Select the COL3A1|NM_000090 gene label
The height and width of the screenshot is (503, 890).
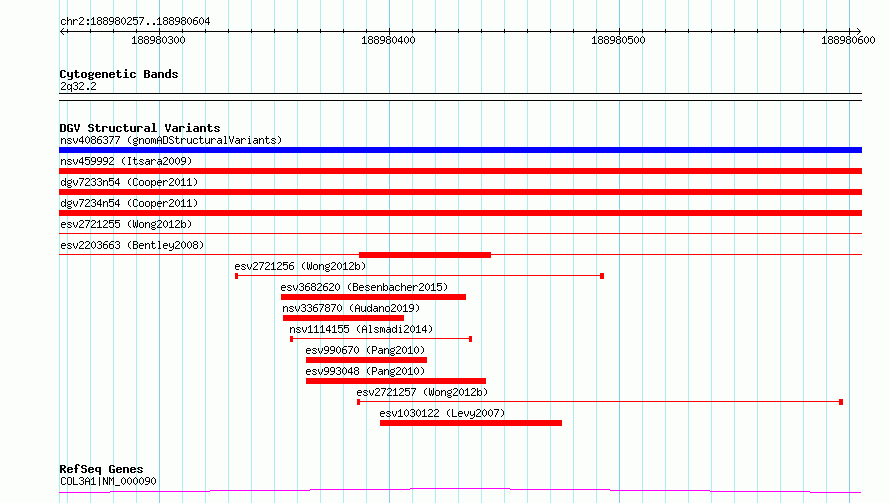(108, 481)
